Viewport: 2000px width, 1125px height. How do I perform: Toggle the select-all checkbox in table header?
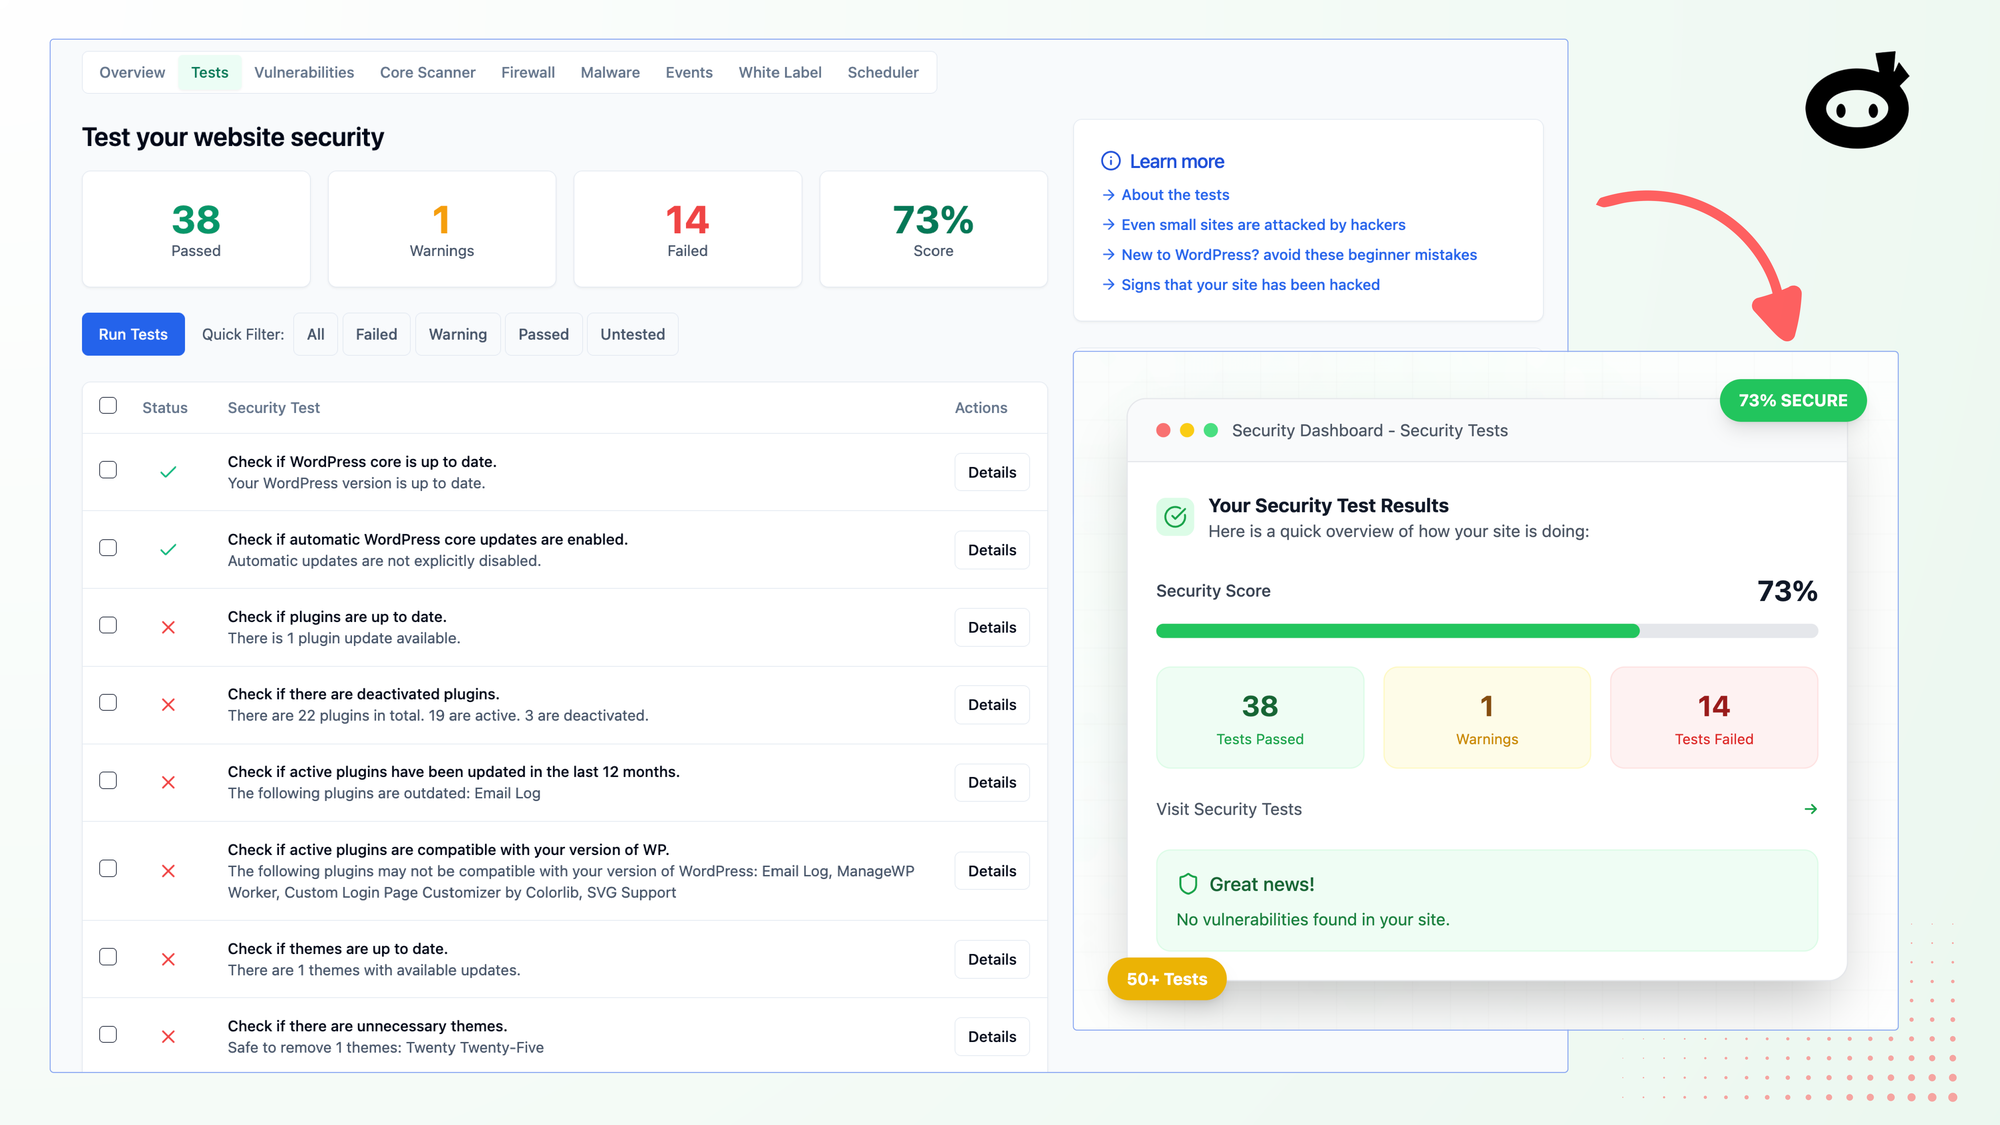point(108,406)
